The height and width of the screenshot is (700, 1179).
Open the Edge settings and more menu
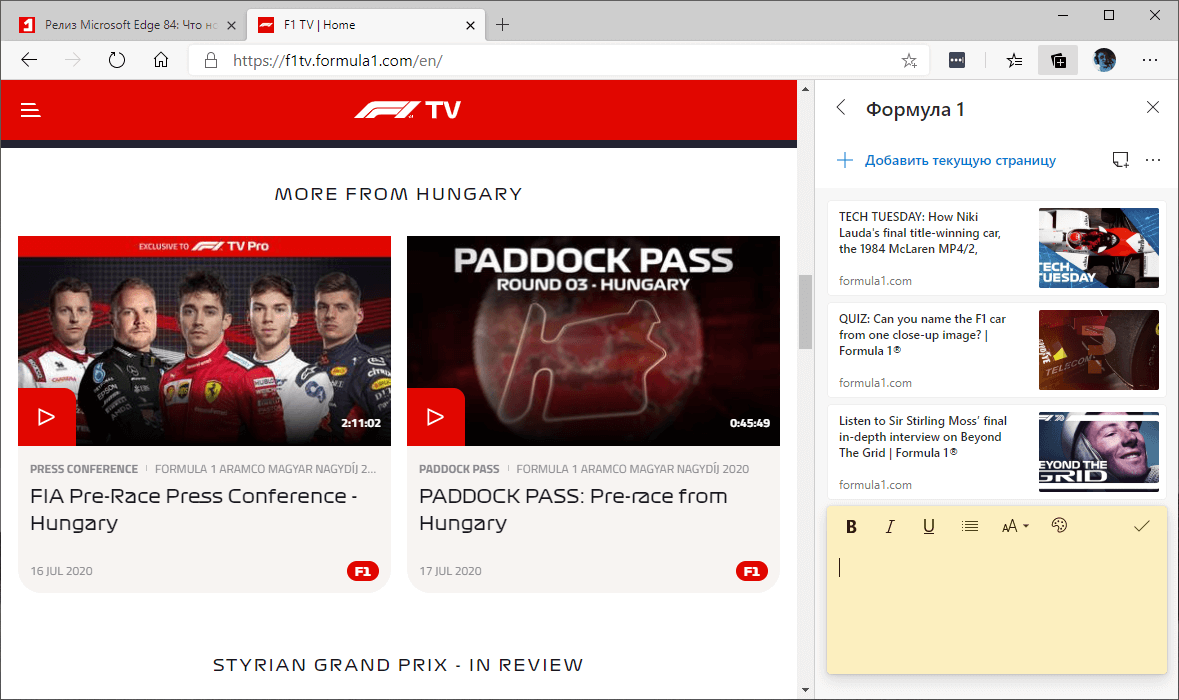1150,60
